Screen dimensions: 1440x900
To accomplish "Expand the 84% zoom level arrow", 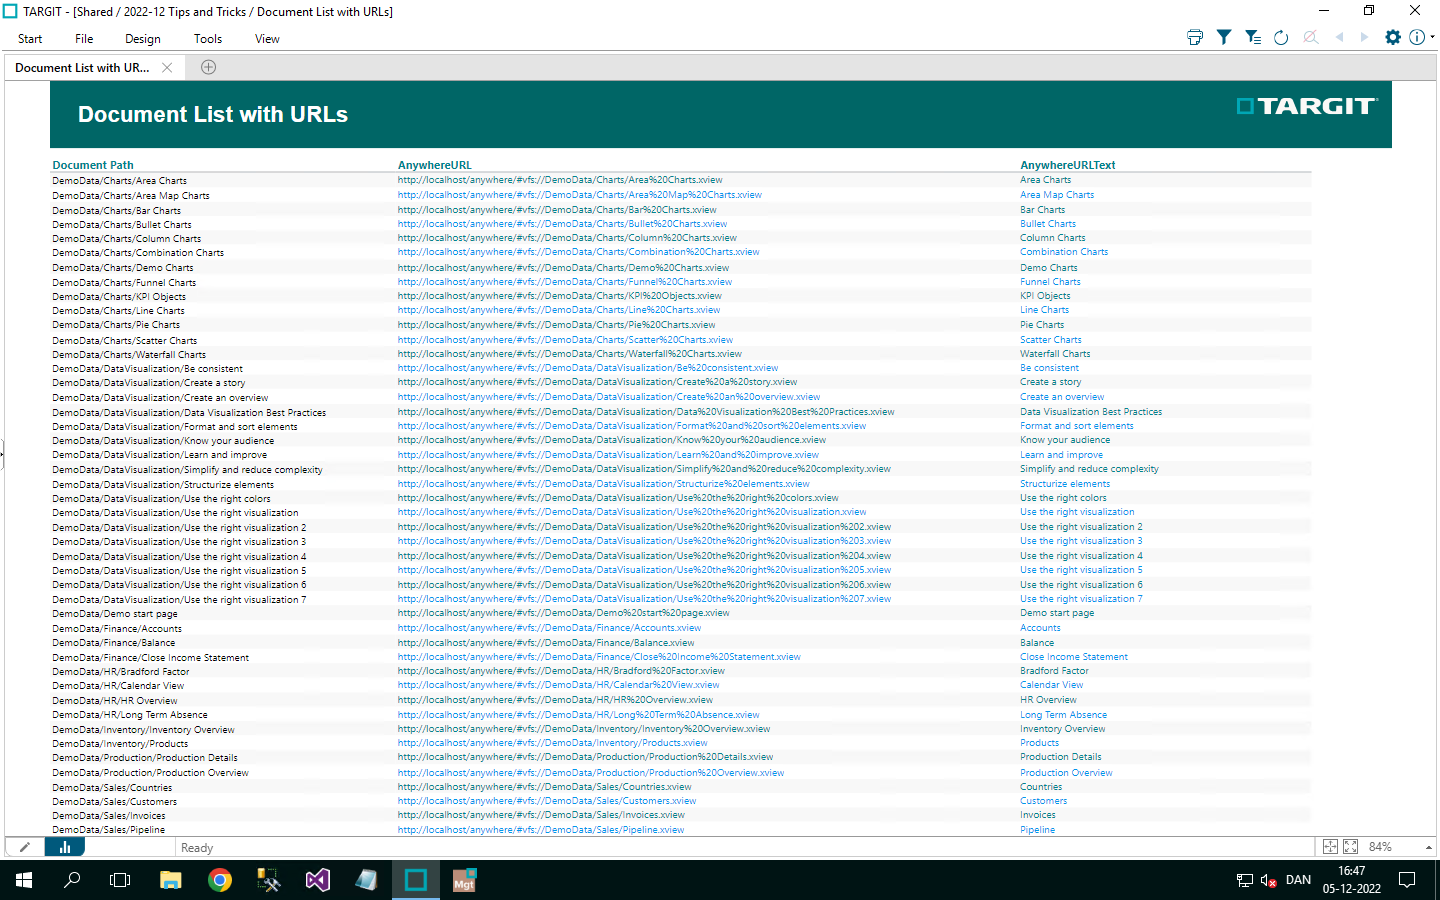I will [1428, 847].
